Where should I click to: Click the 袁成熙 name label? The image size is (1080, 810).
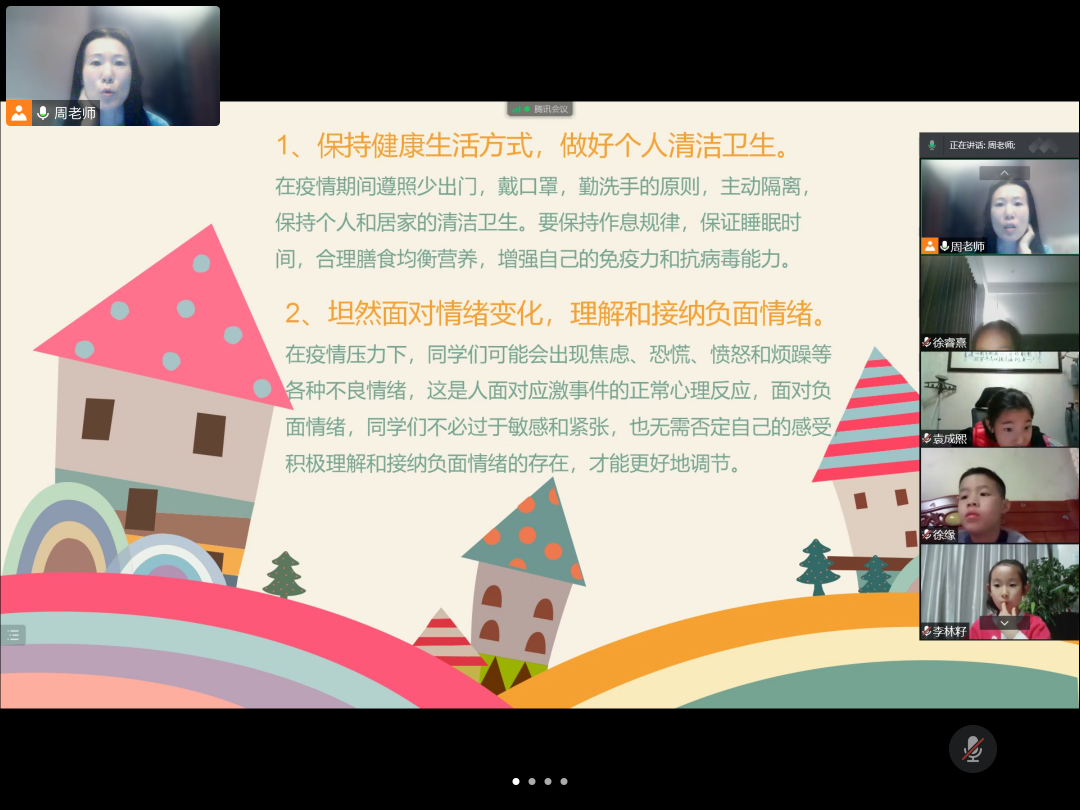click(x=950, y=439)
